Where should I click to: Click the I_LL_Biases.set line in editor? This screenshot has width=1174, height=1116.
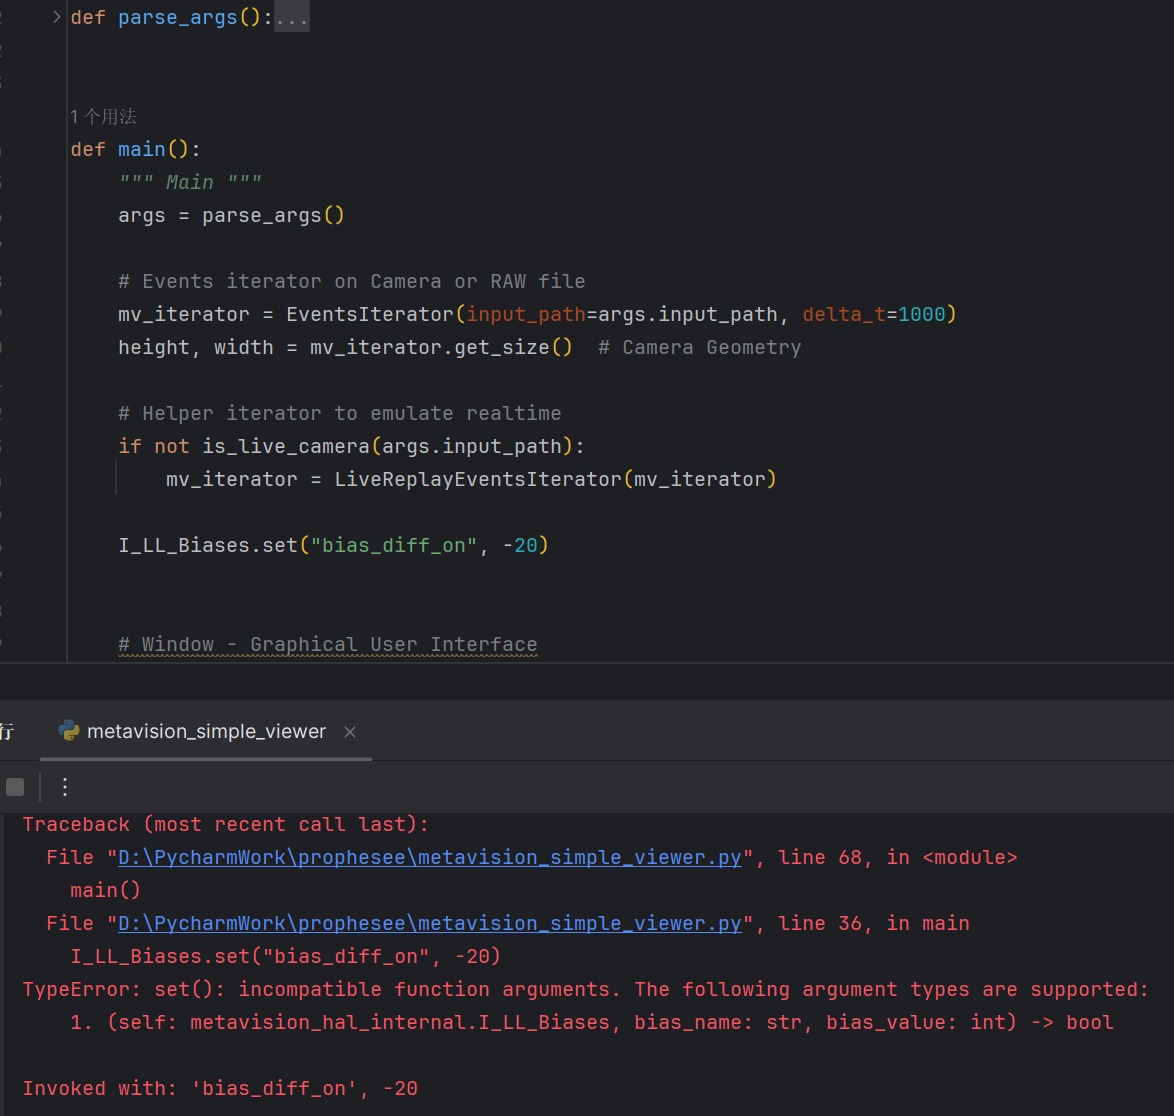click(x=333, y=546)
